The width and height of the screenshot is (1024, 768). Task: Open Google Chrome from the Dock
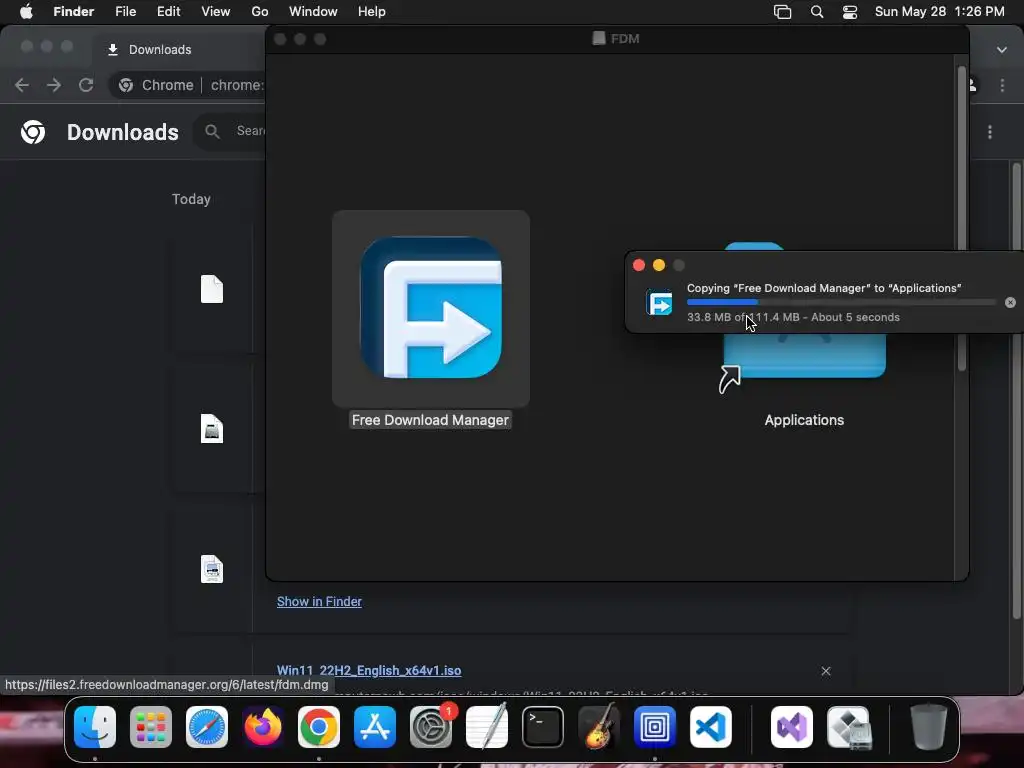click(x=319, y=727)
